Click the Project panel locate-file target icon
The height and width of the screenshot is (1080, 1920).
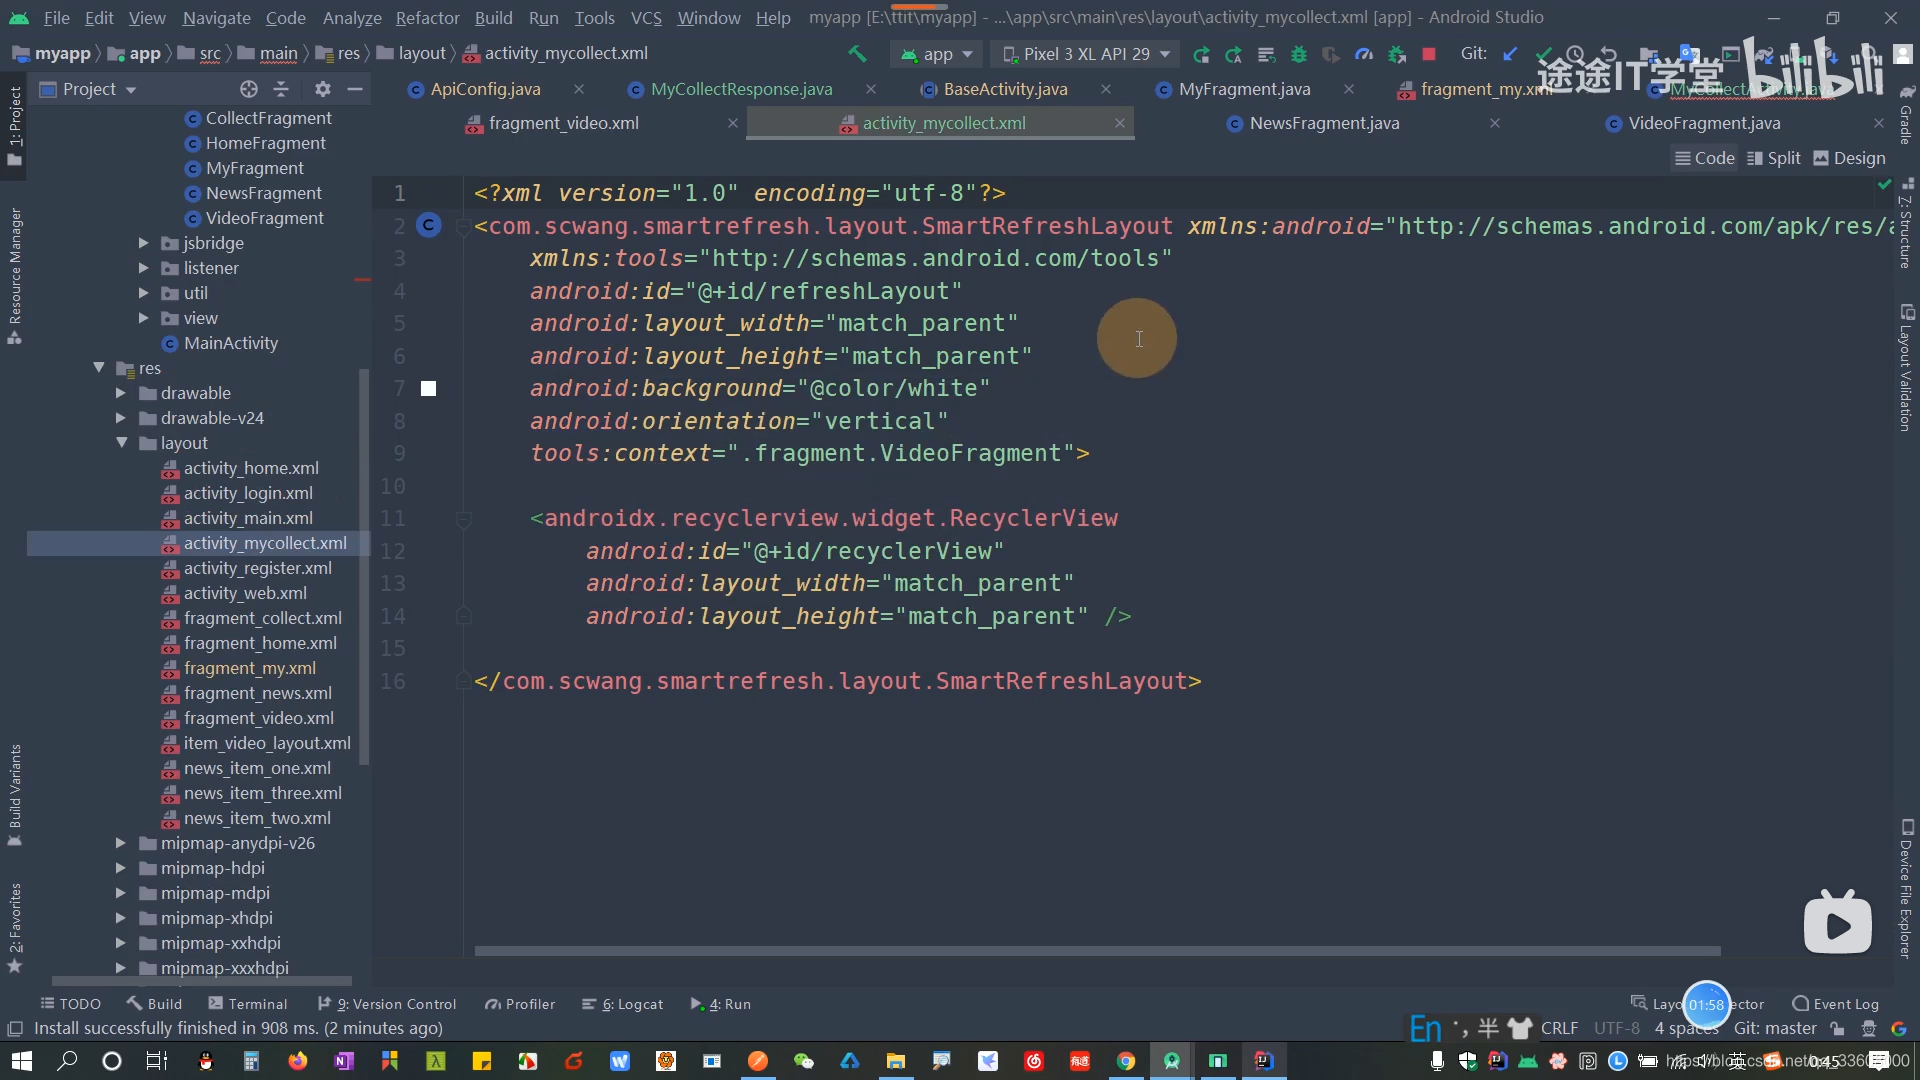coord(249,89)
